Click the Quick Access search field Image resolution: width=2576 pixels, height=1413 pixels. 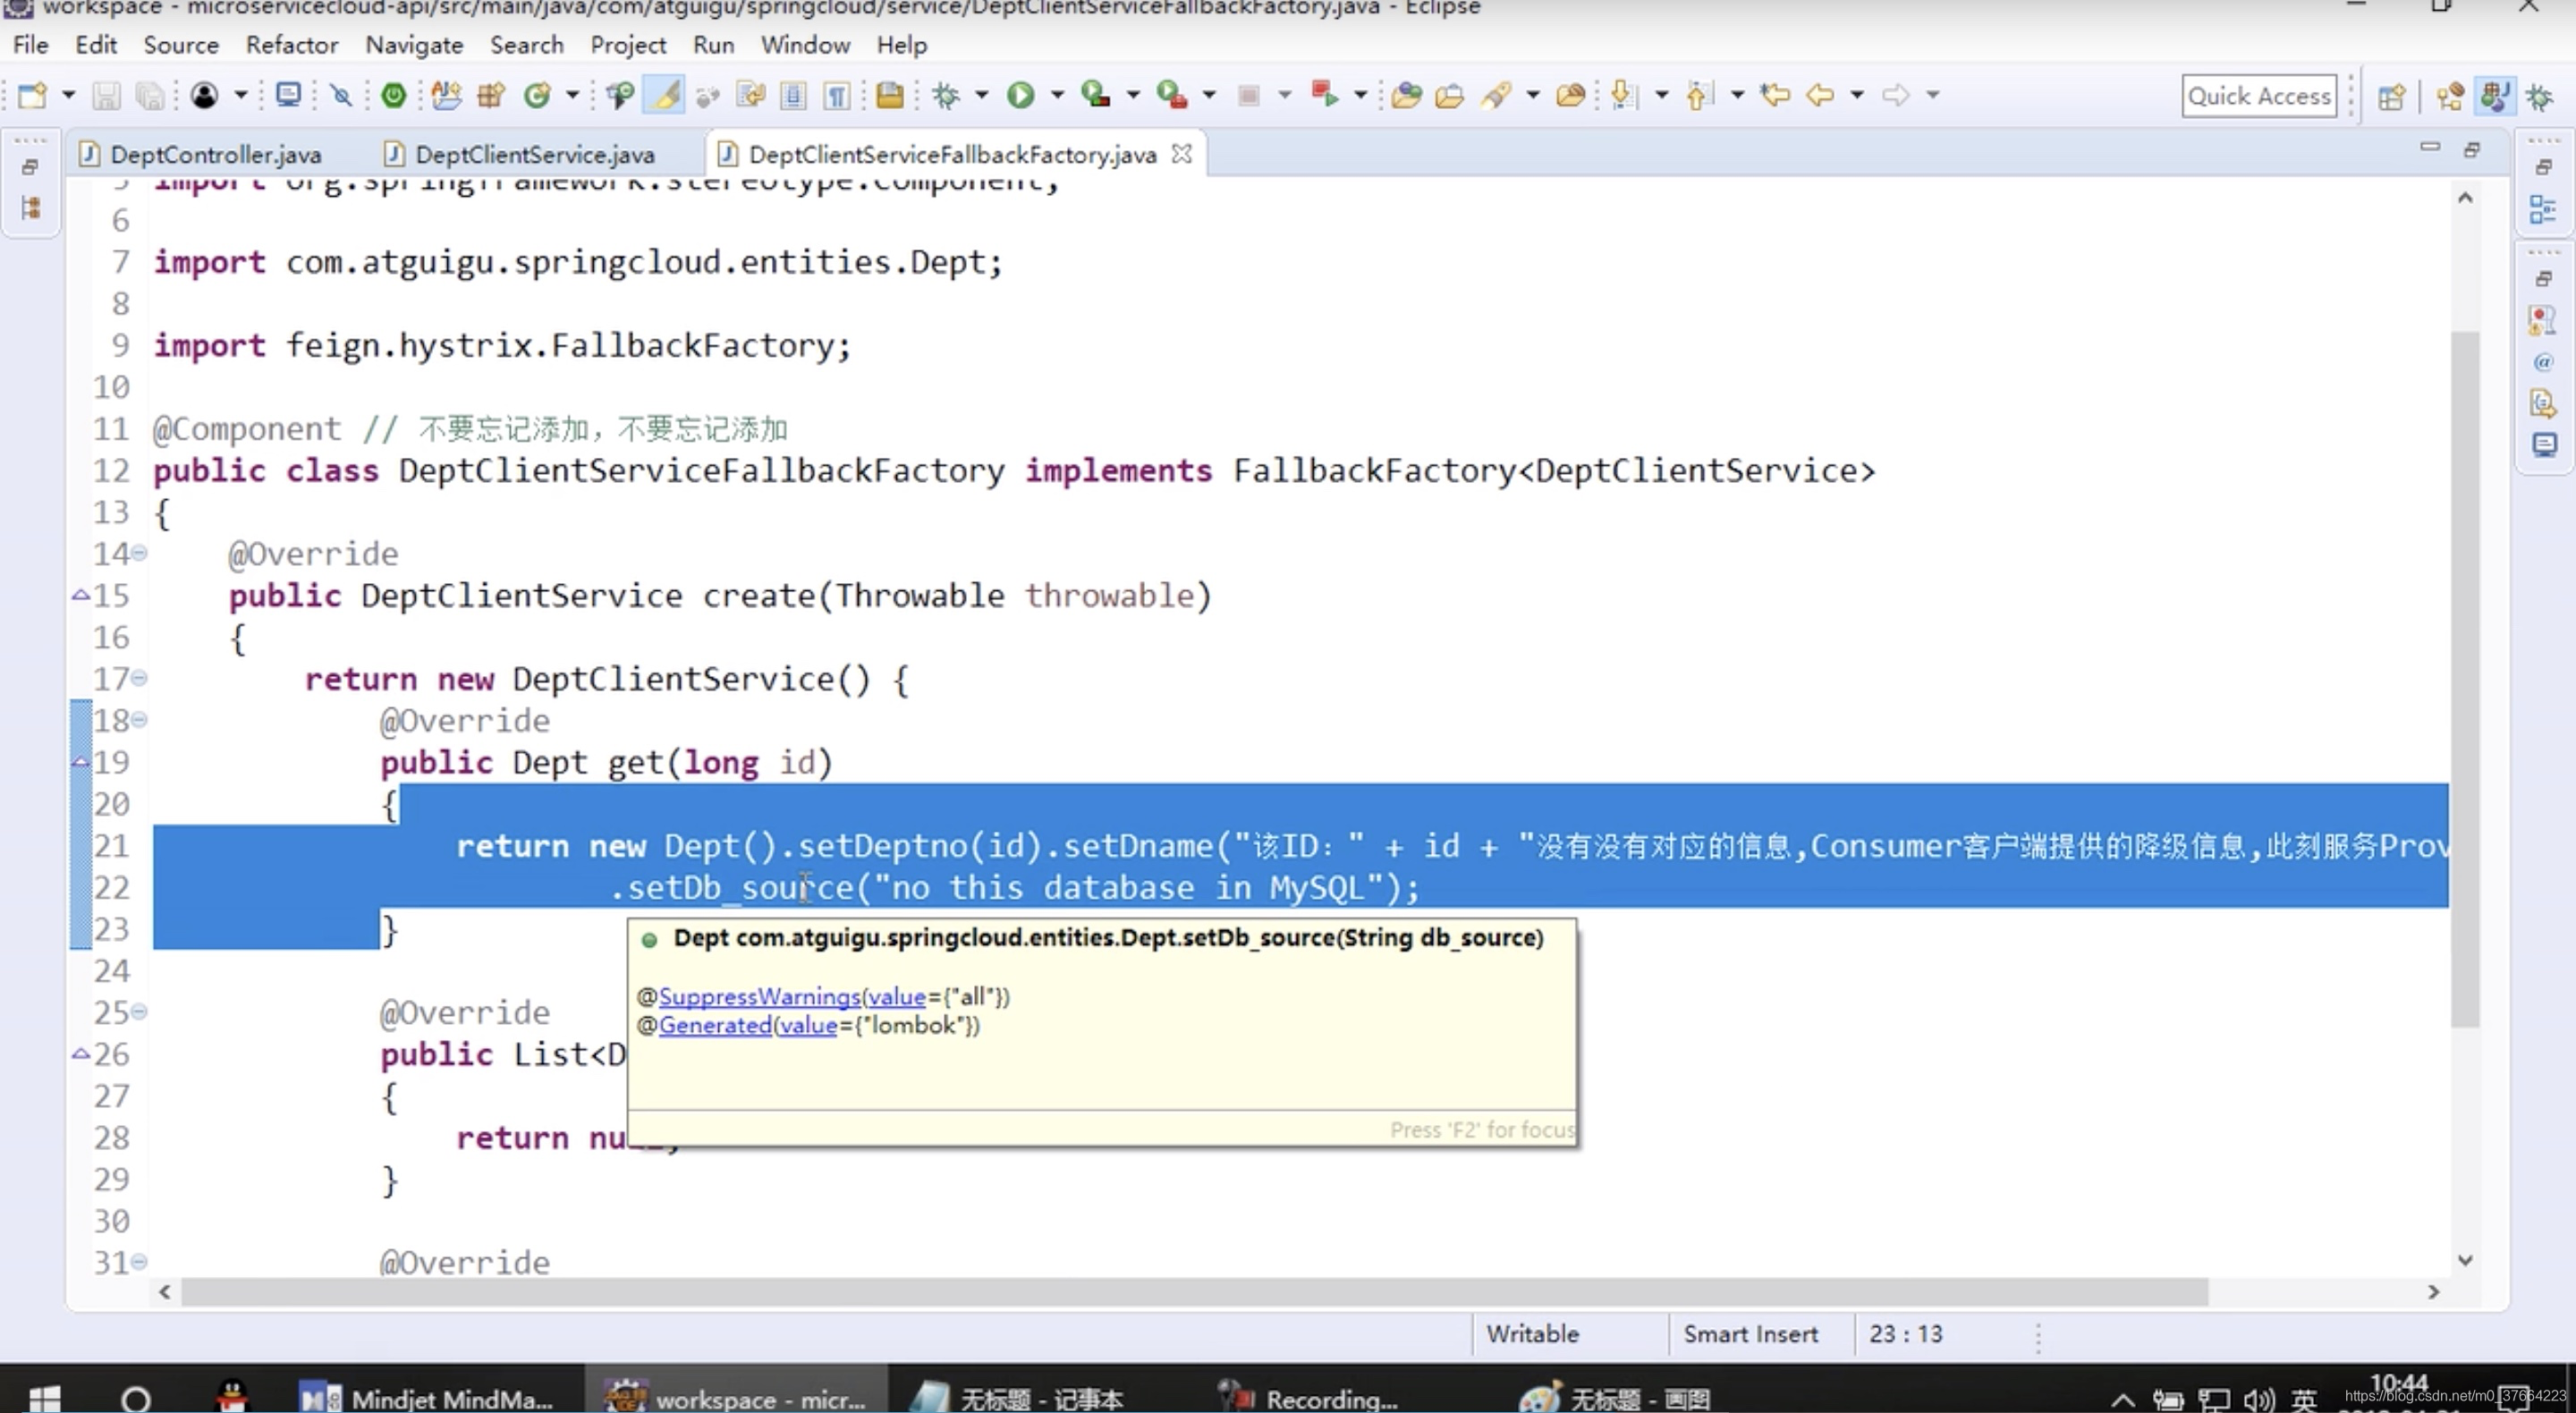[x=2258, y=96]
